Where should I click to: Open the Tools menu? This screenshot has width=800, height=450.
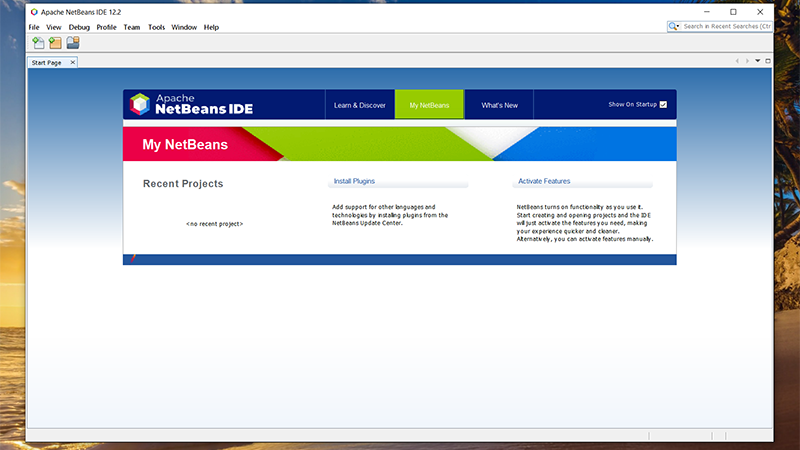point(156,27)
